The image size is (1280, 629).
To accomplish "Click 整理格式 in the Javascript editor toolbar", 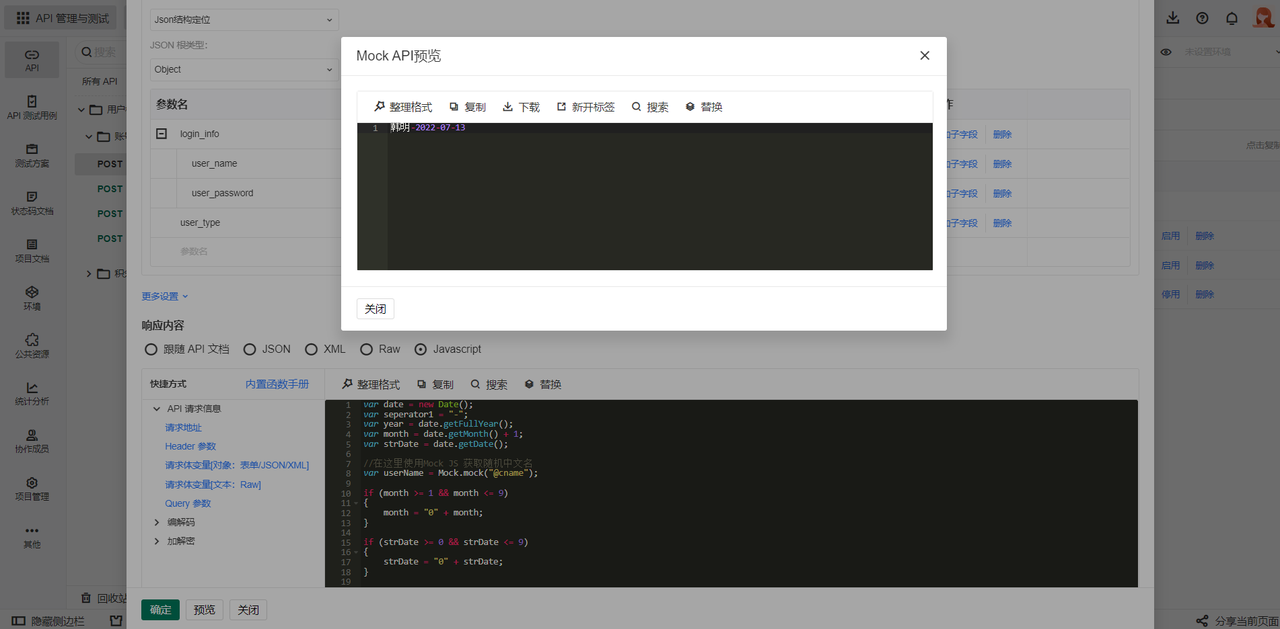I will 371,385.
